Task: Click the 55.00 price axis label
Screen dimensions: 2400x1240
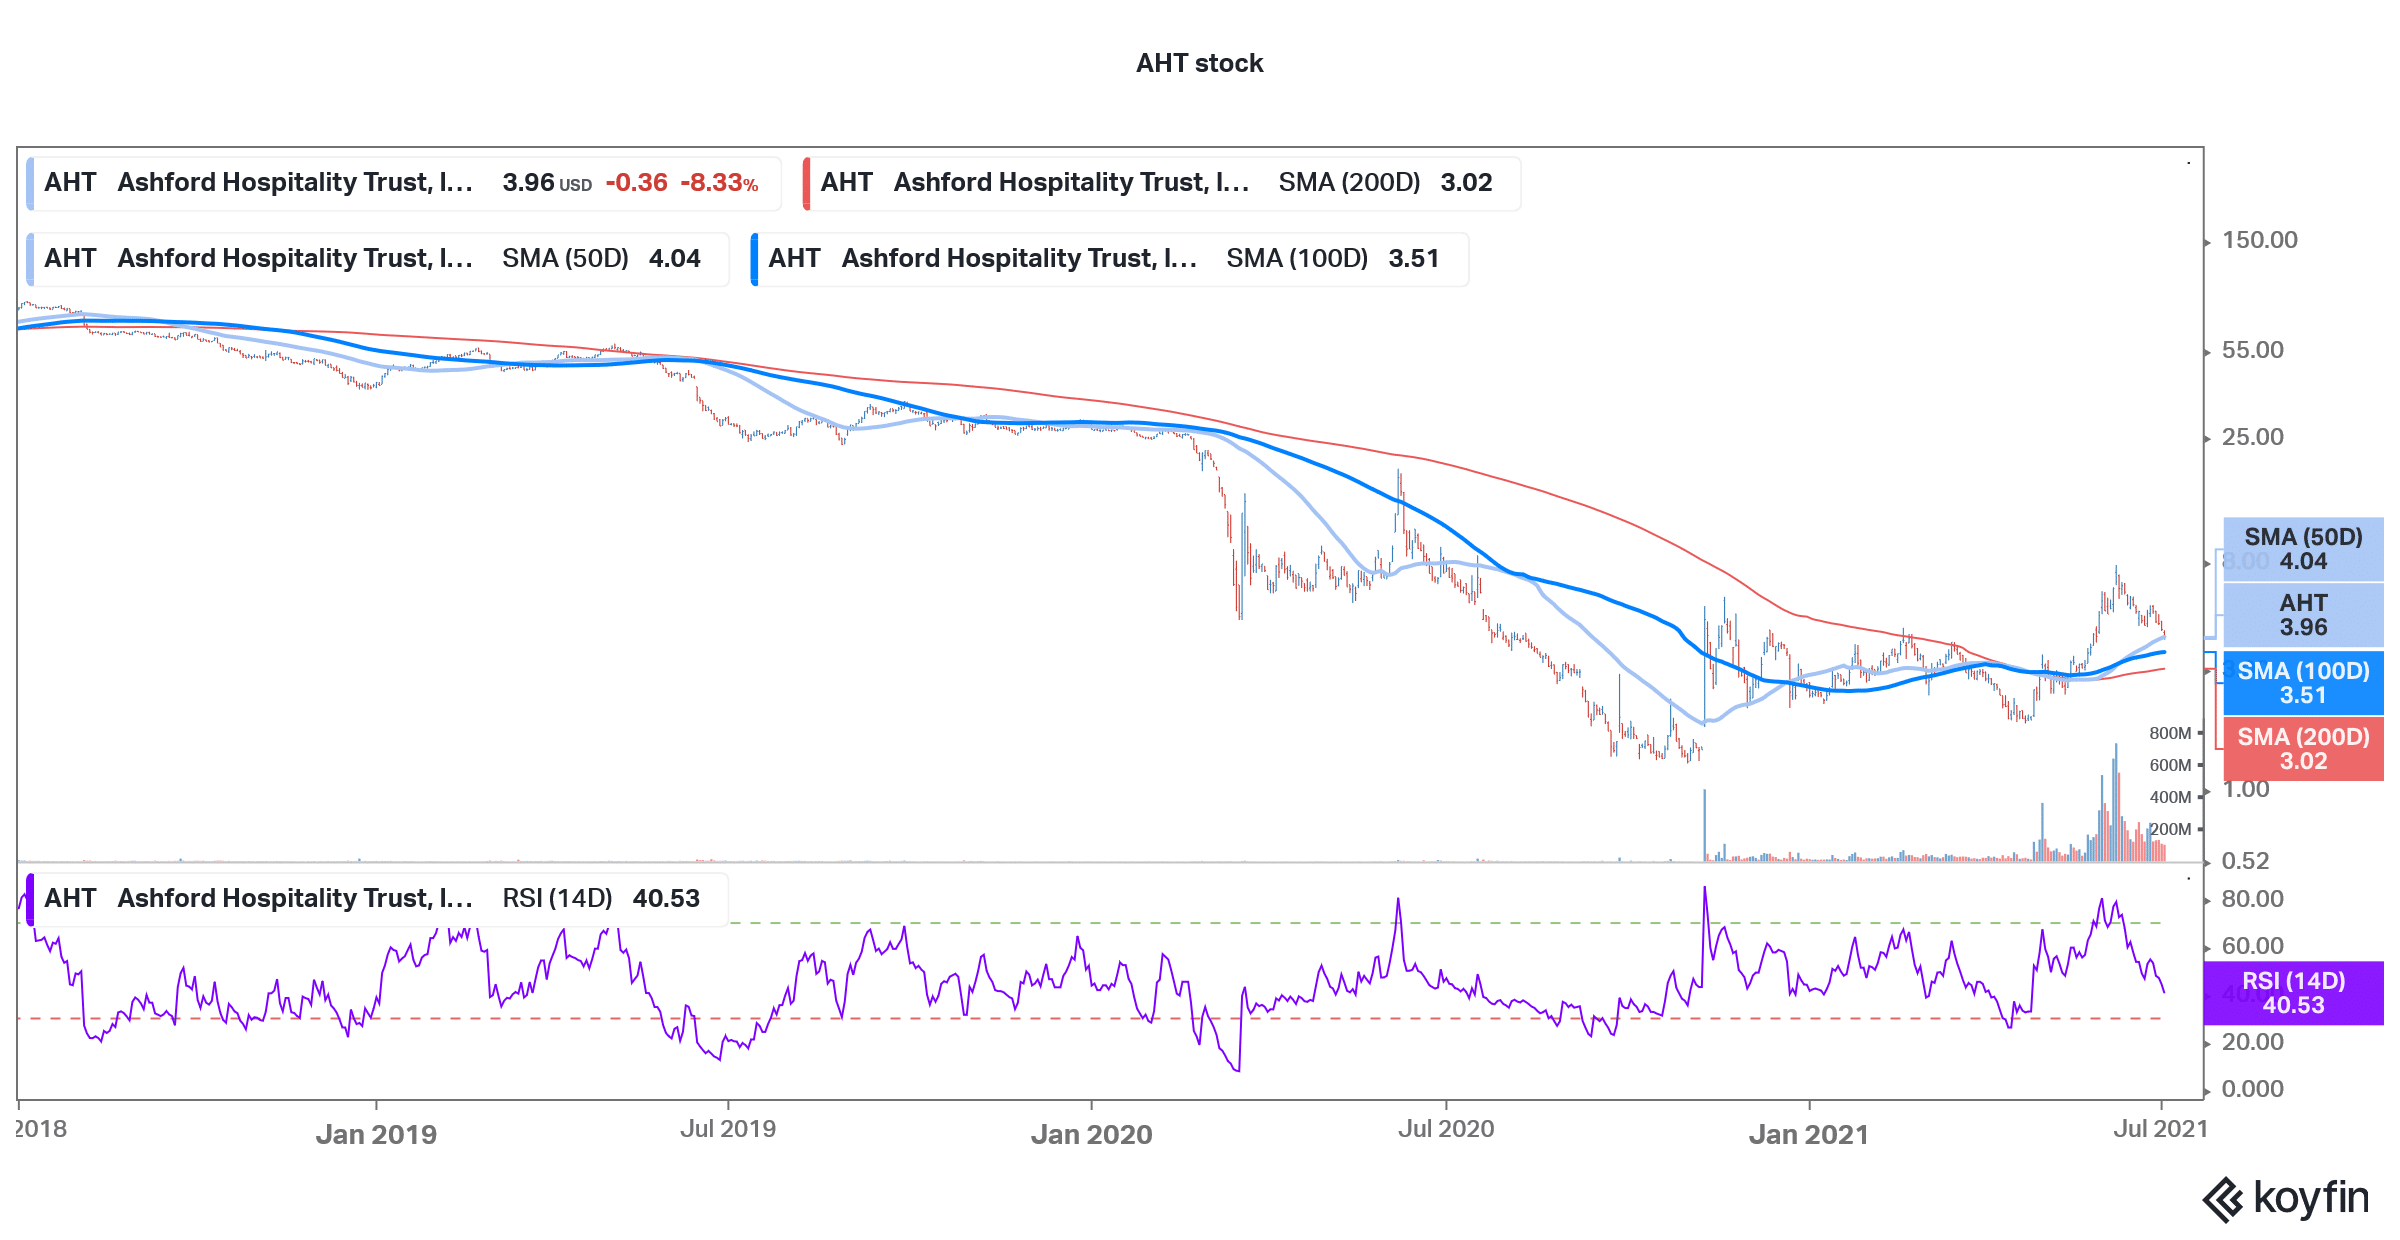Action: 2252,350
